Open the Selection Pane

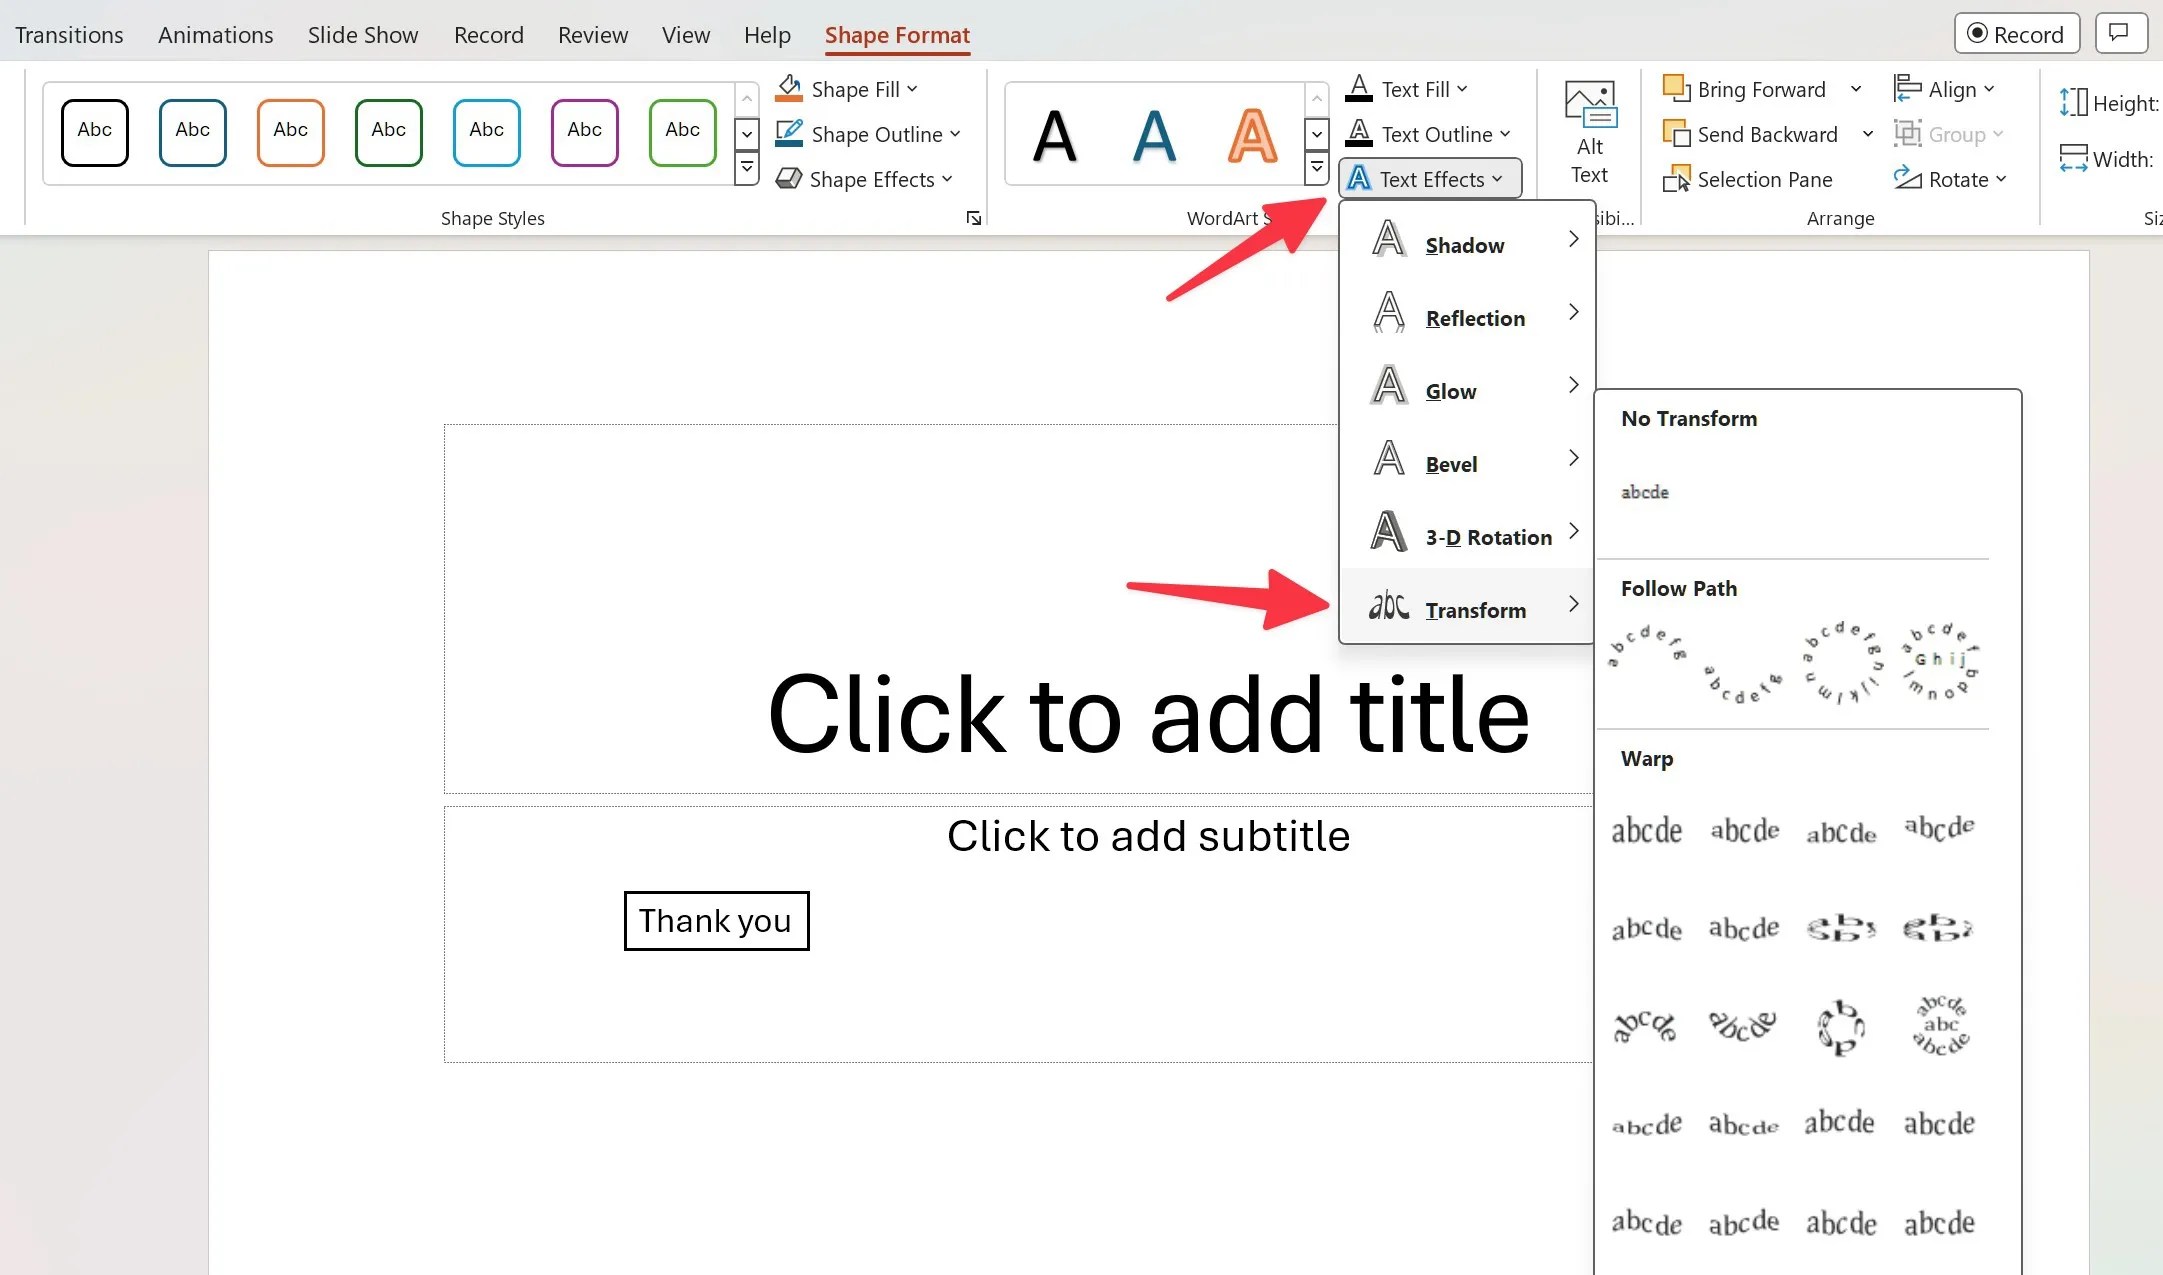coord(1762,179)
